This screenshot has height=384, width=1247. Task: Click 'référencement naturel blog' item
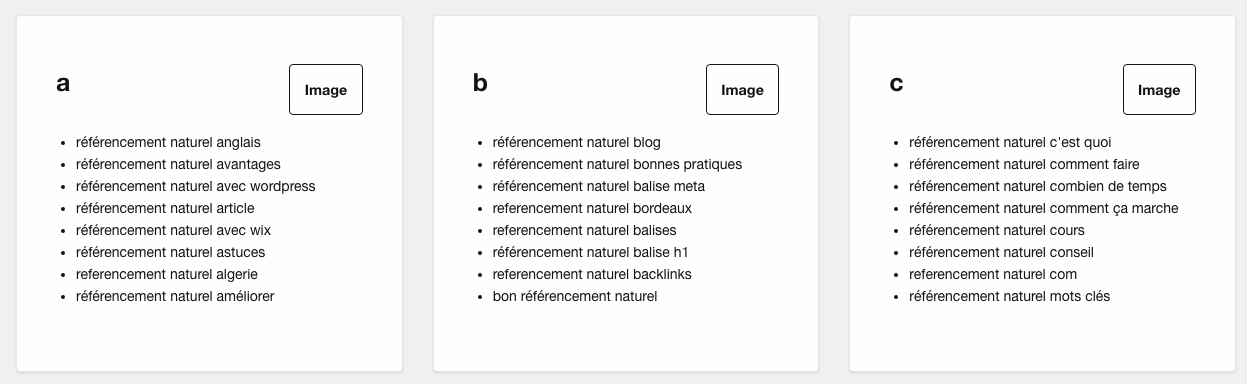coord(577,142)
